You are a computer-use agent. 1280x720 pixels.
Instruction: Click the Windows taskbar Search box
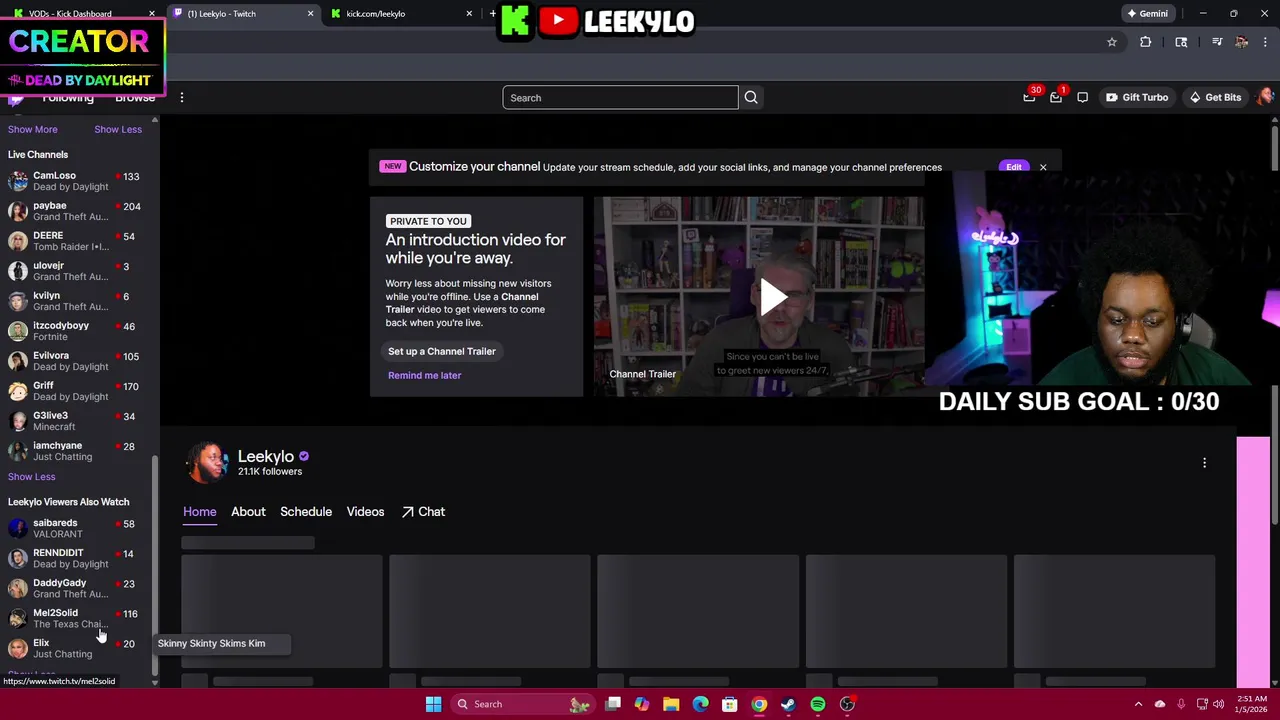(523, 704)
